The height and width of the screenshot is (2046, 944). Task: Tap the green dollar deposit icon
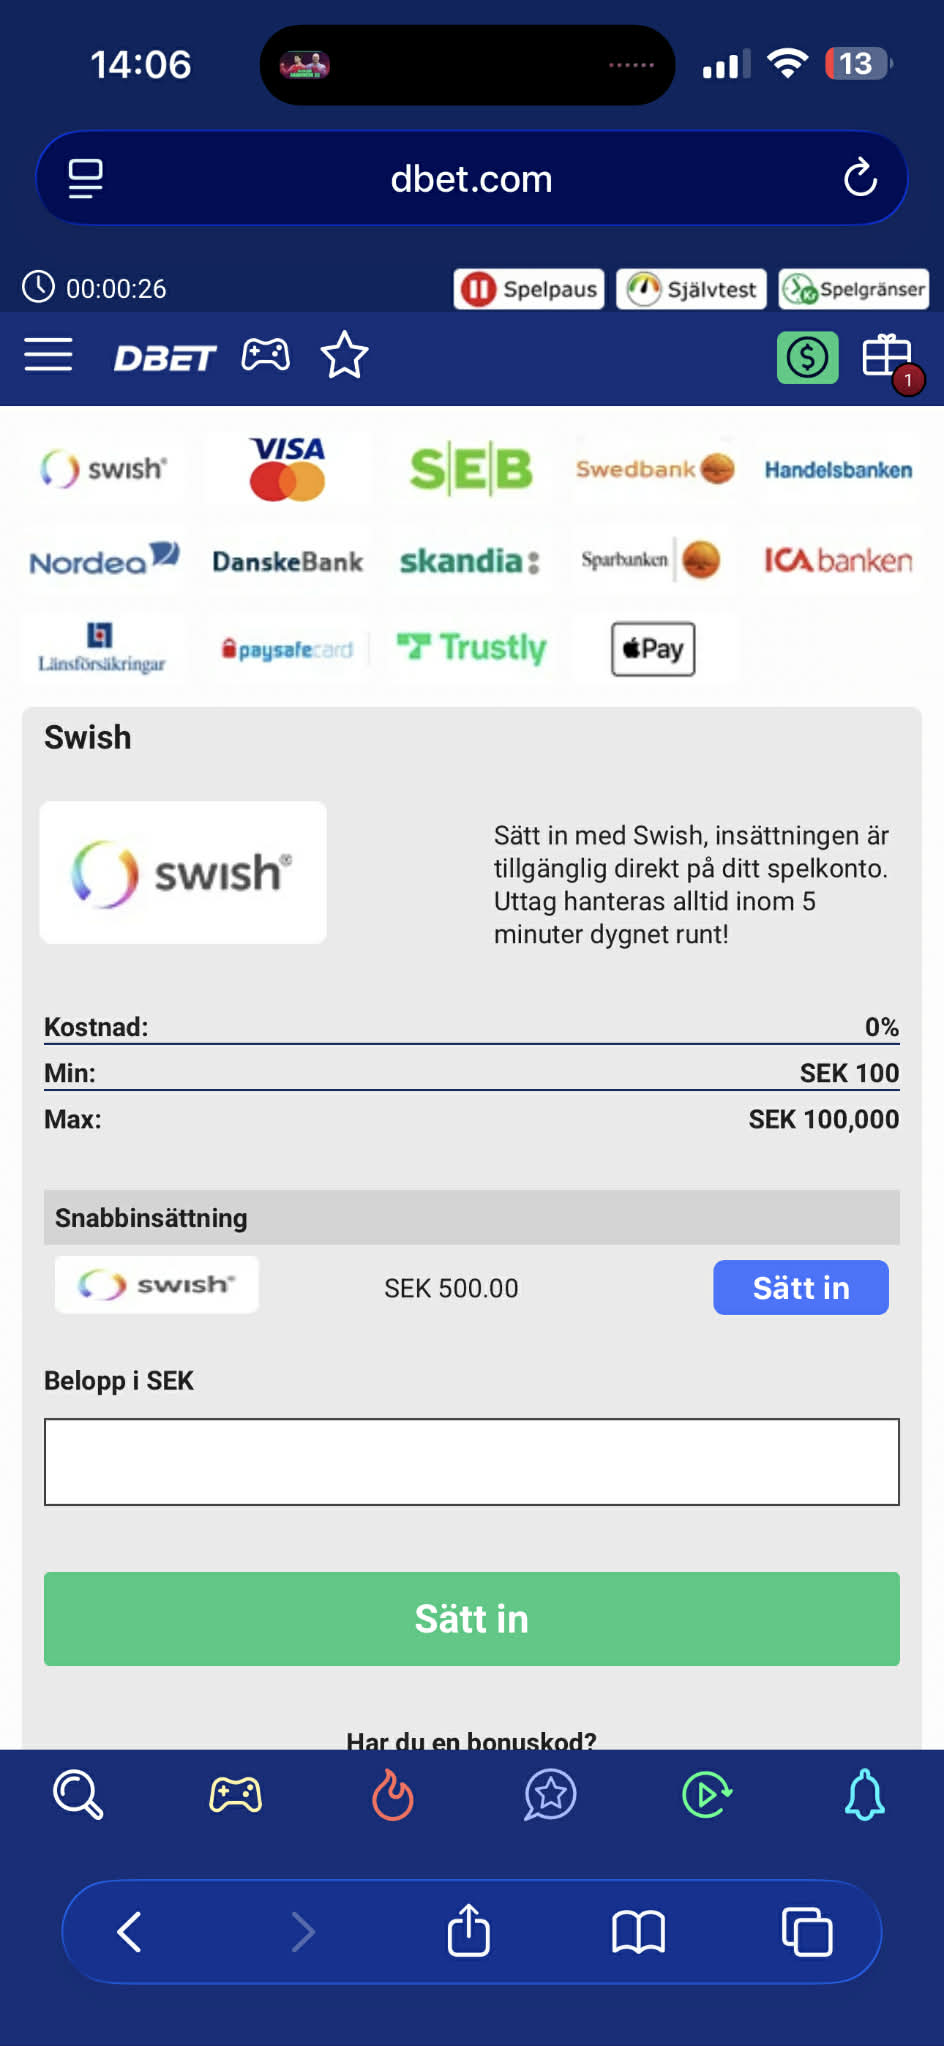tap(807, 357)
